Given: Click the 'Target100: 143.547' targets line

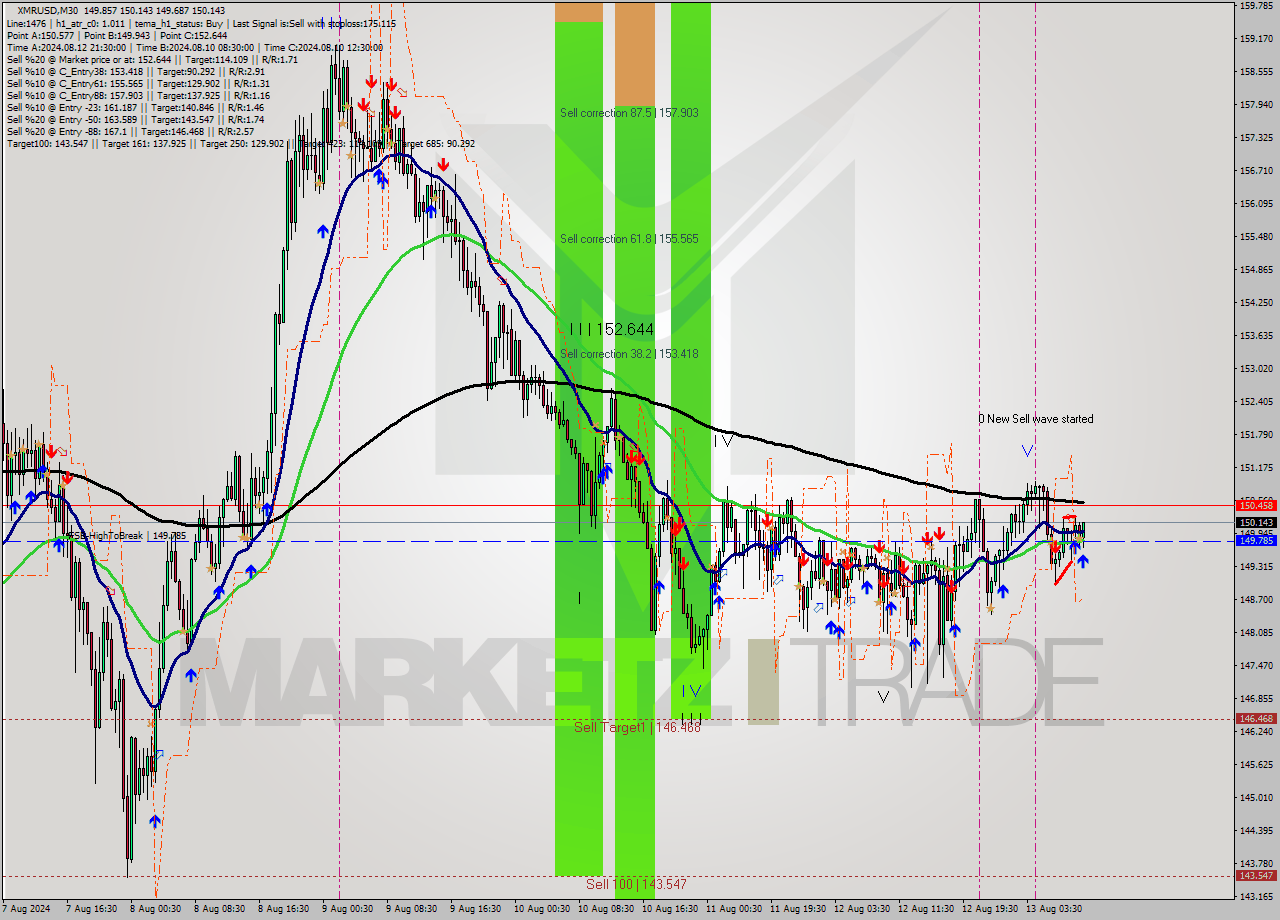Looking at the screenshot, I should click(240, 144).
